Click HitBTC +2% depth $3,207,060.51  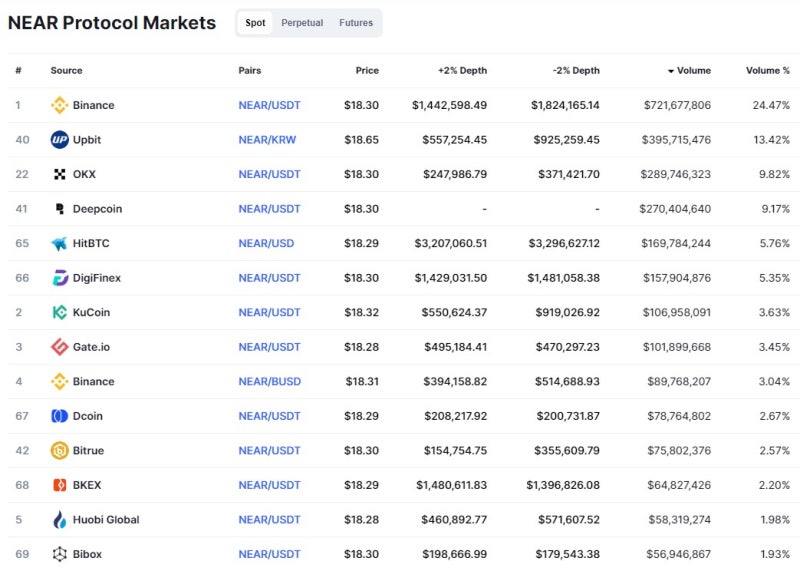click(x=451, y=243)
